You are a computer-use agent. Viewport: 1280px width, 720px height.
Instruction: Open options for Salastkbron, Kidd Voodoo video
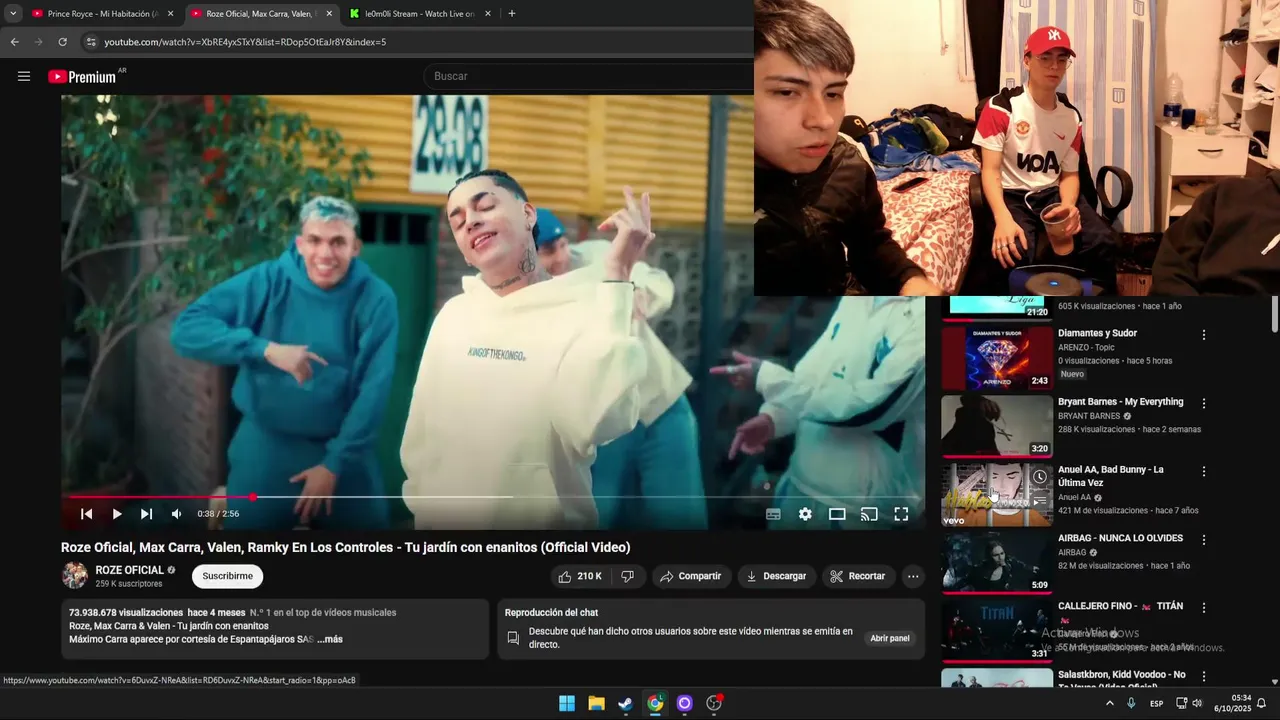tap(1204, 676)
